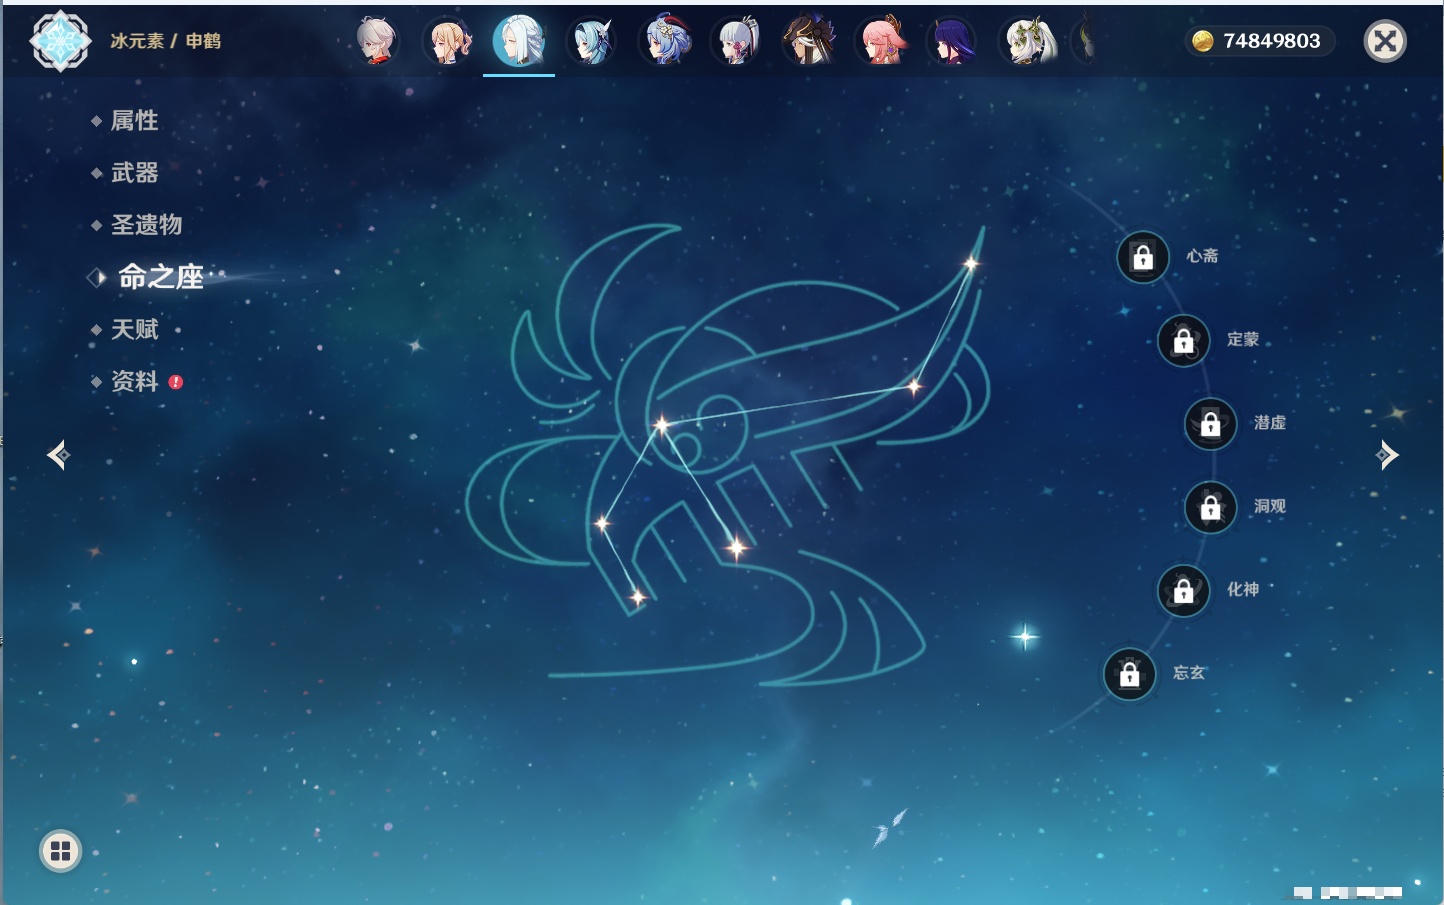Pick the blue-haired horned character avatar
1444x905 pixels.
[664, 41]
